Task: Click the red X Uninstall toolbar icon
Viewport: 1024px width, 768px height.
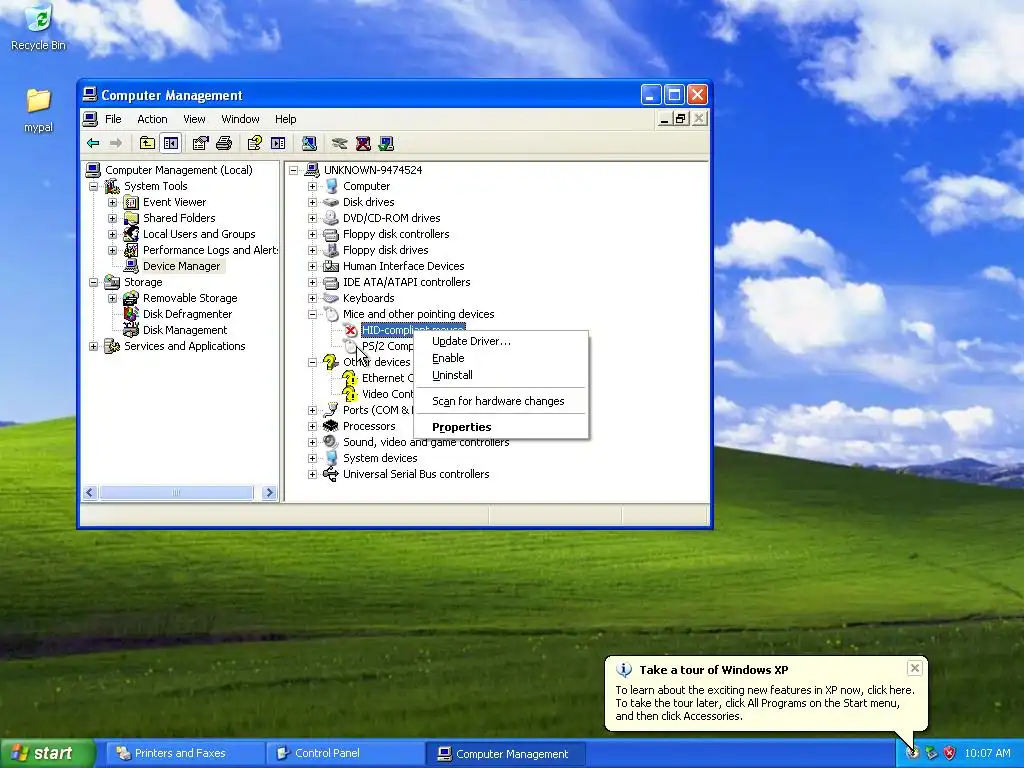Action: pos(363,143)
